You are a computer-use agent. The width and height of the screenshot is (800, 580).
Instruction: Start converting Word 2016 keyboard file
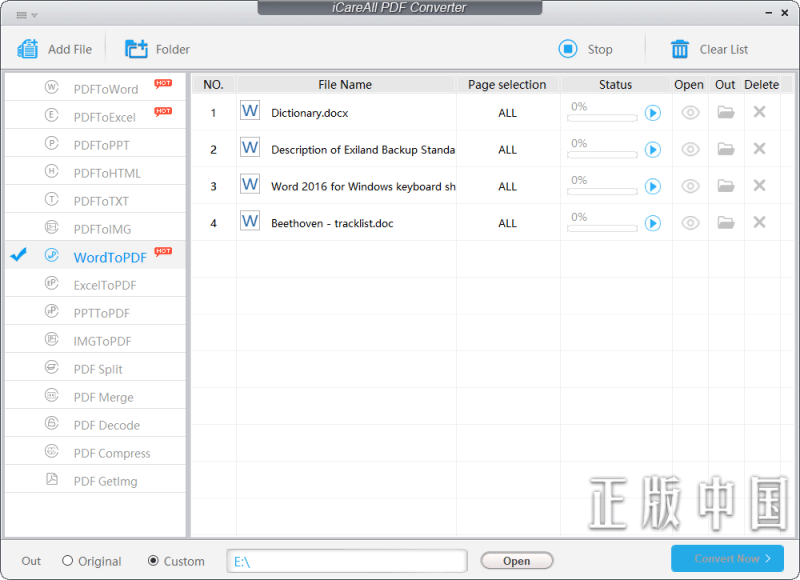click(653, 186)
